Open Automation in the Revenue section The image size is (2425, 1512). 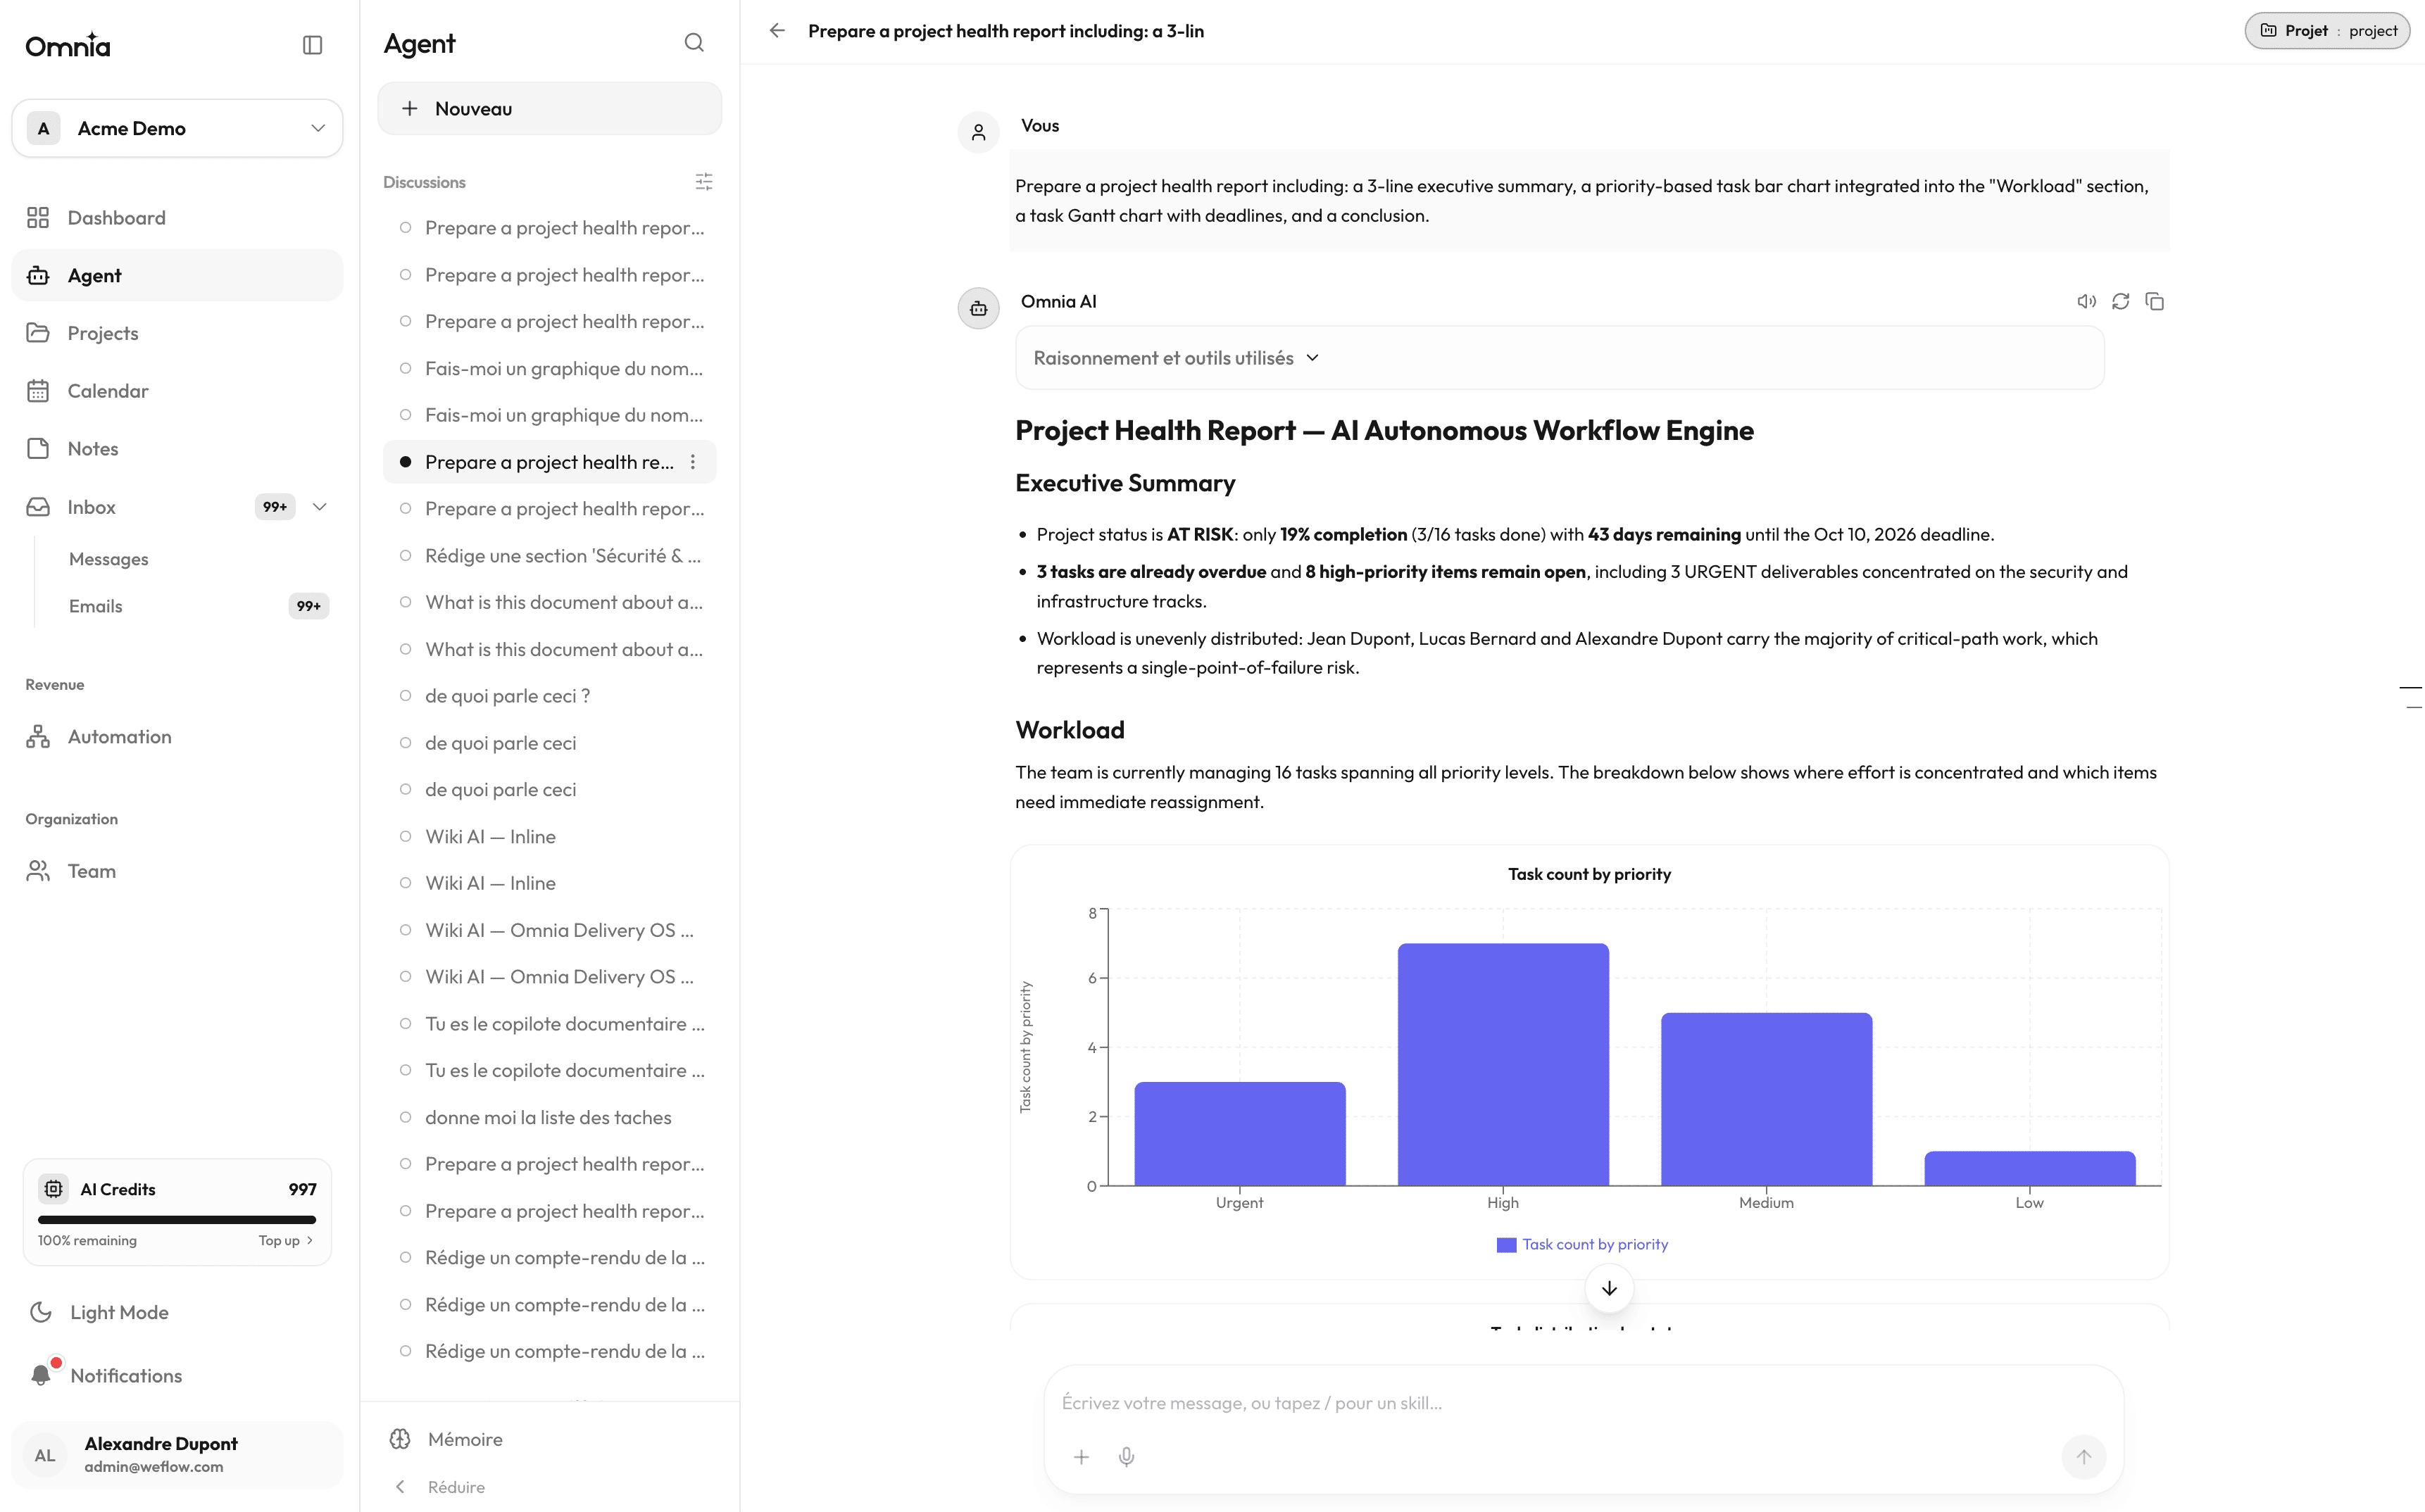(x=177, y=737)
